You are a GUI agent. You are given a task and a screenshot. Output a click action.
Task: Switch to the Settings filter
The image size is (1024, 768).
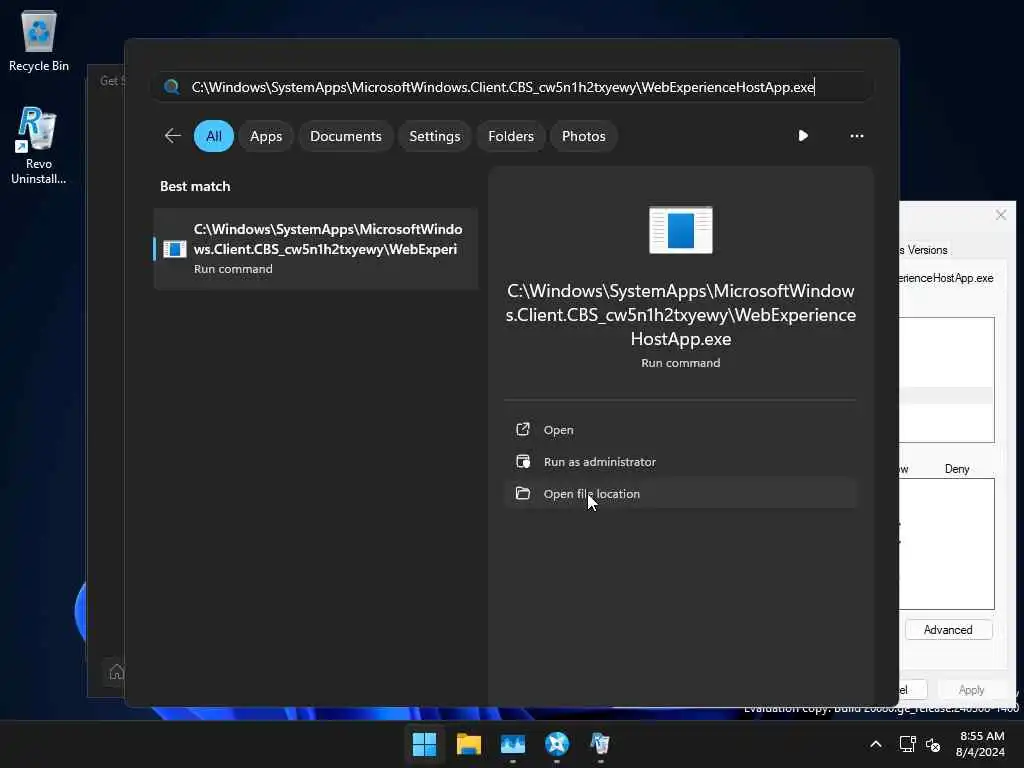[434, 136]
